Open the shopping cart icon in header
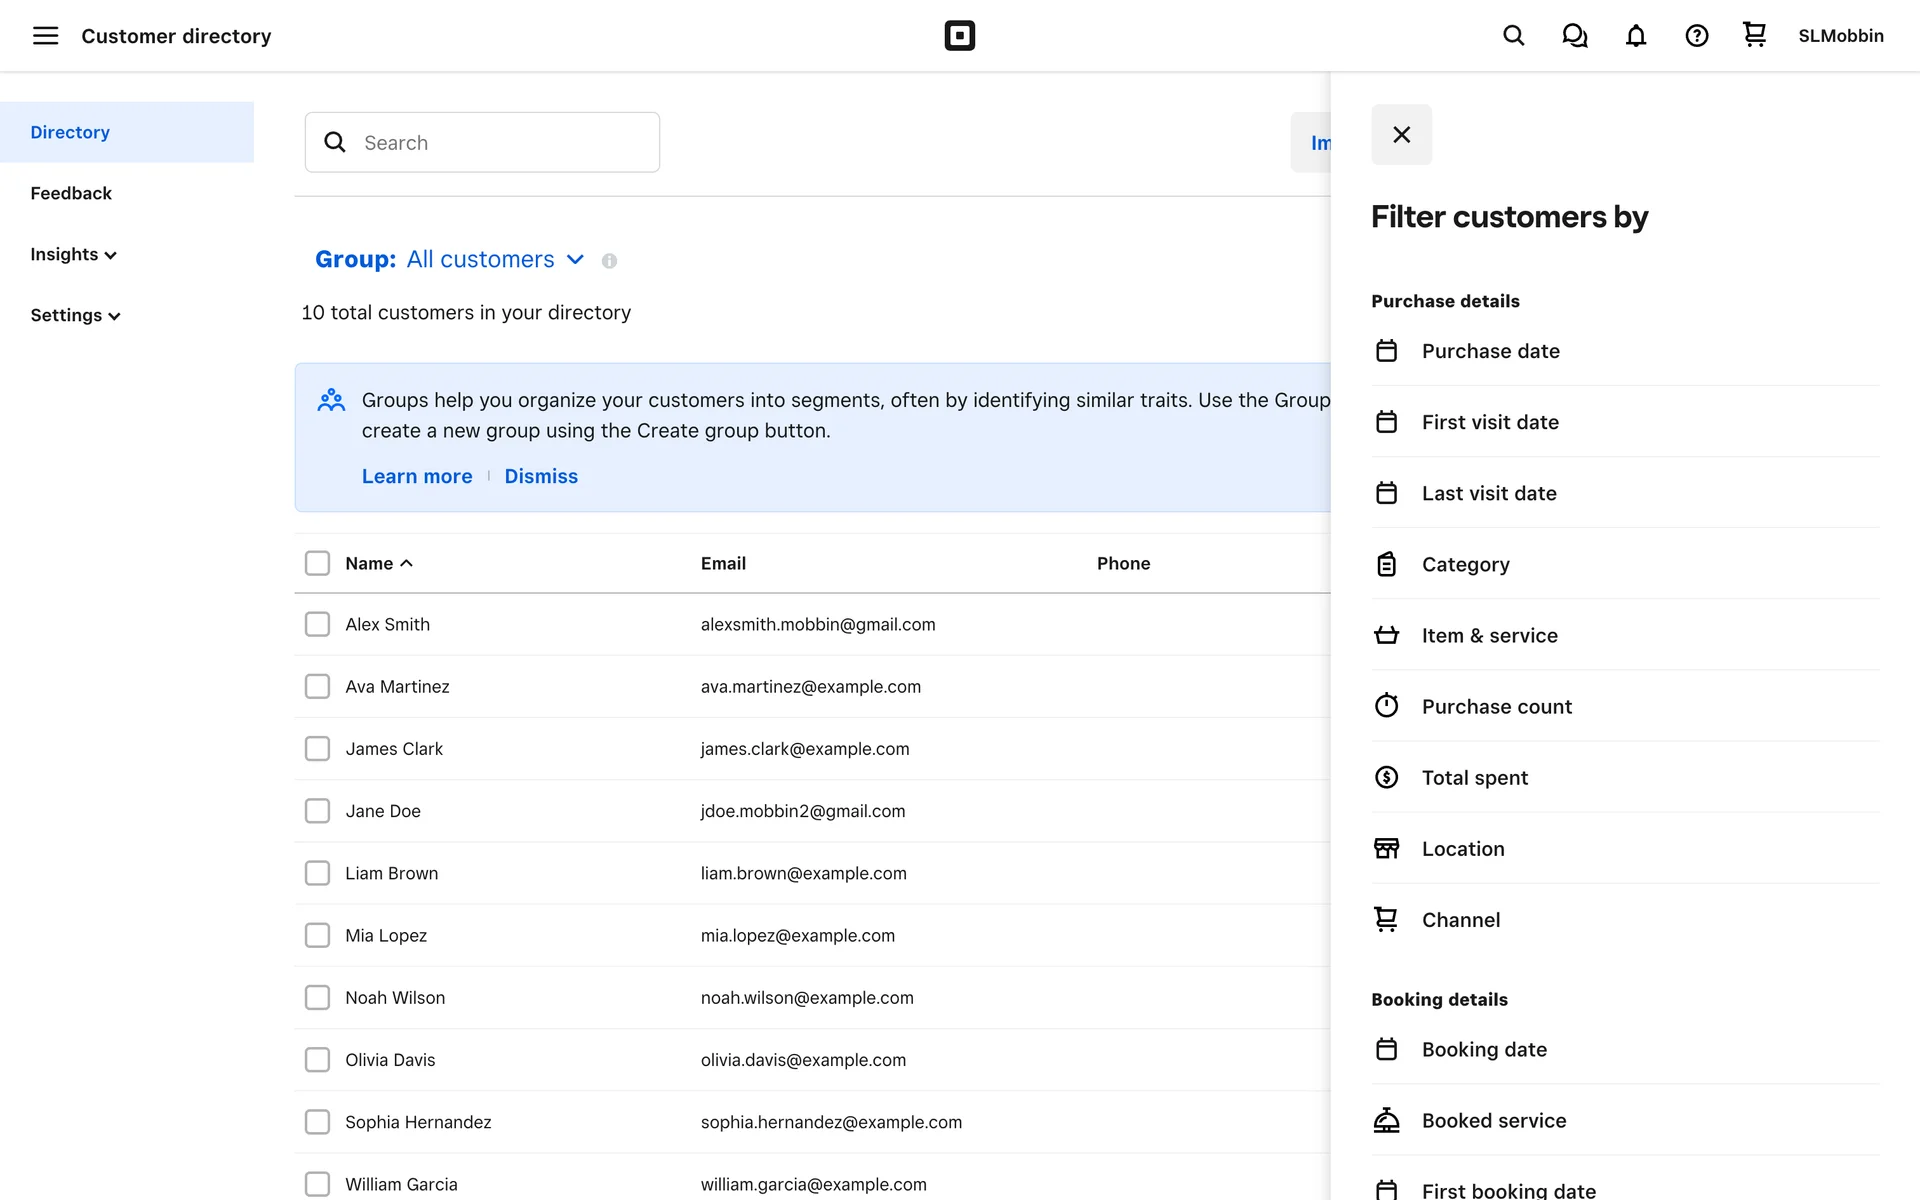This screenshot has height=1200, width=1920. 1754,35
